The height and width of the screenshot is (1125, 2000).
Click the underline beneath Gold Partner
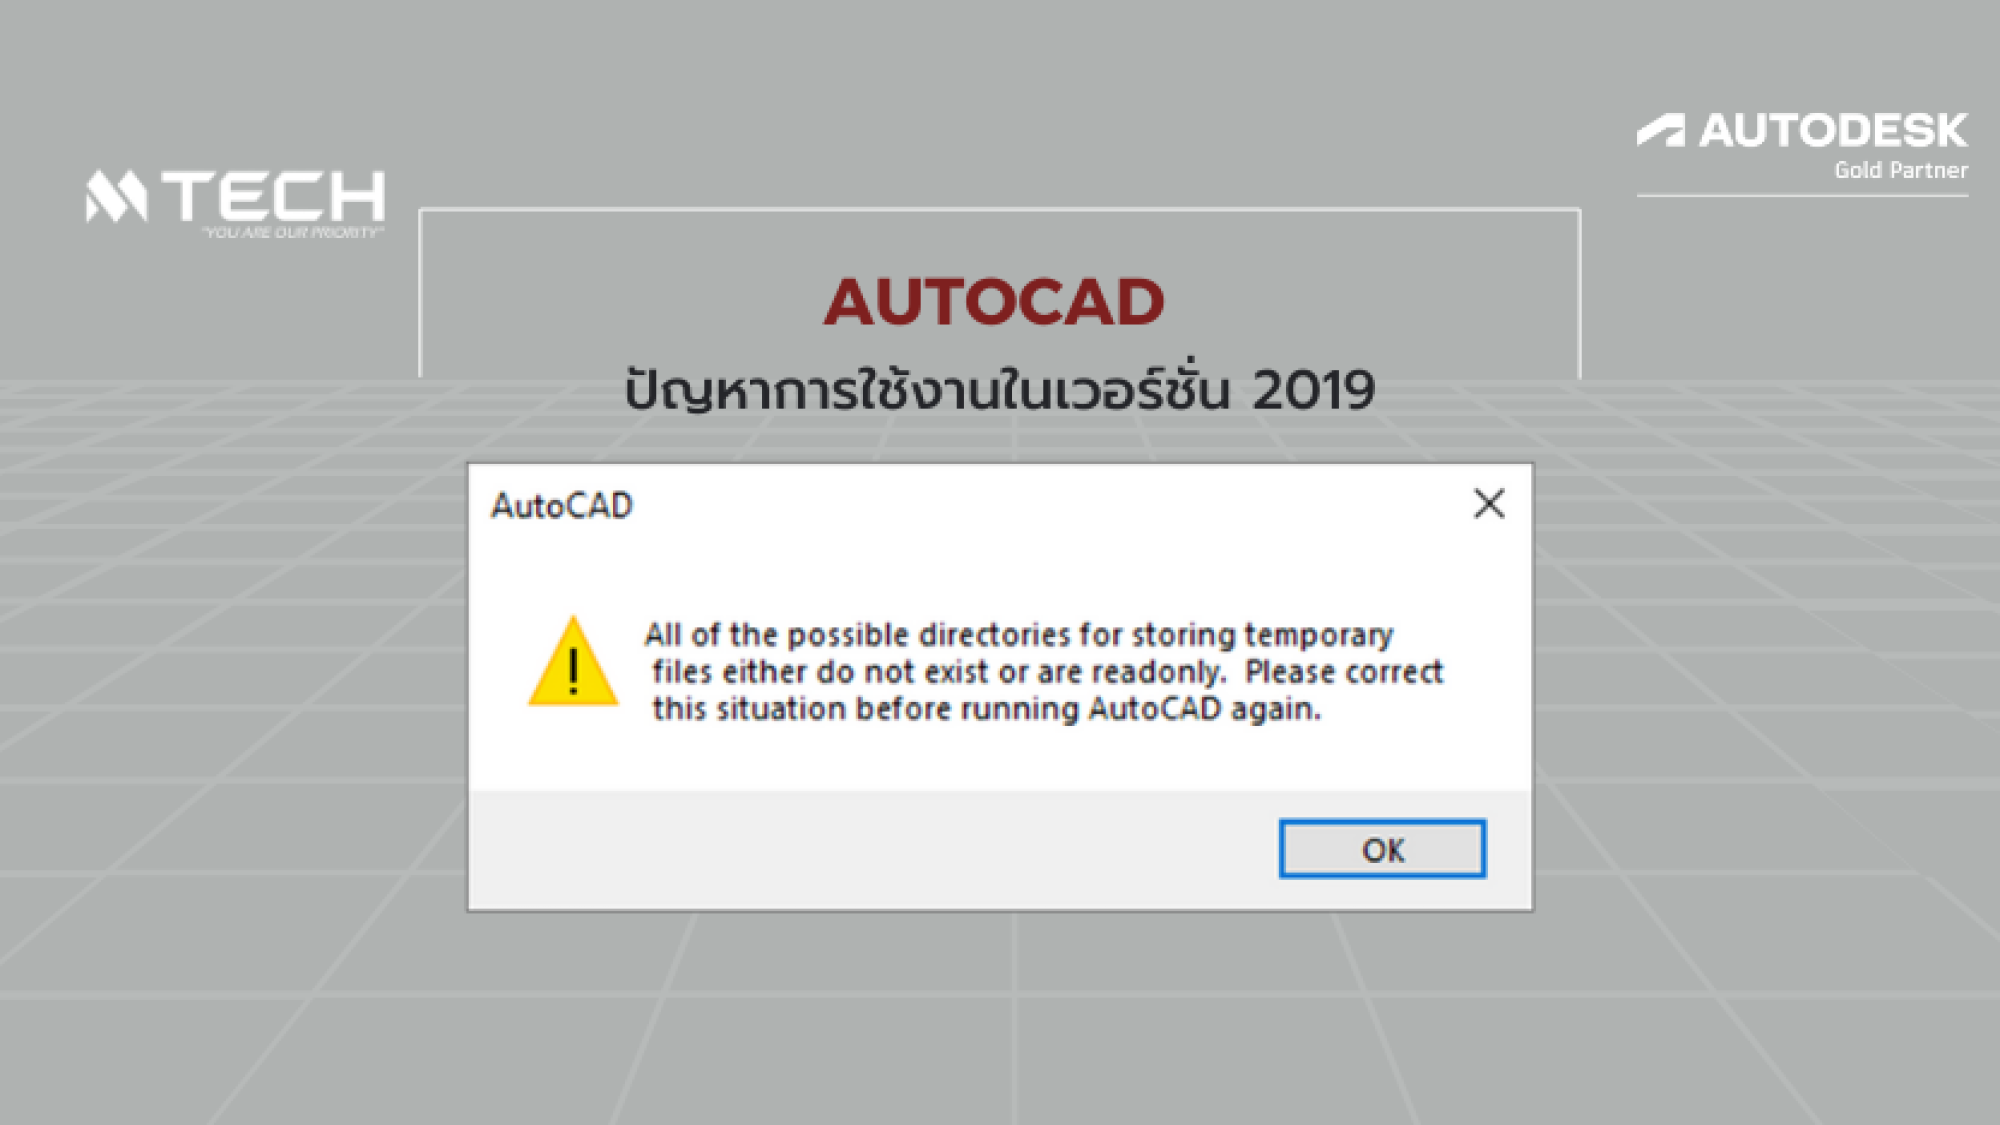tap(1802, 195)
